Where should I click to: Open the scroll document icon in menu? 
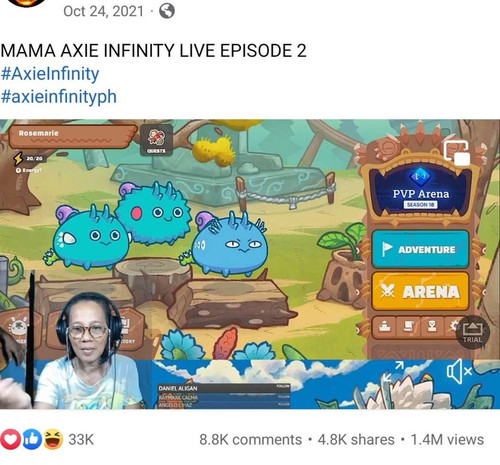(408, 326)
